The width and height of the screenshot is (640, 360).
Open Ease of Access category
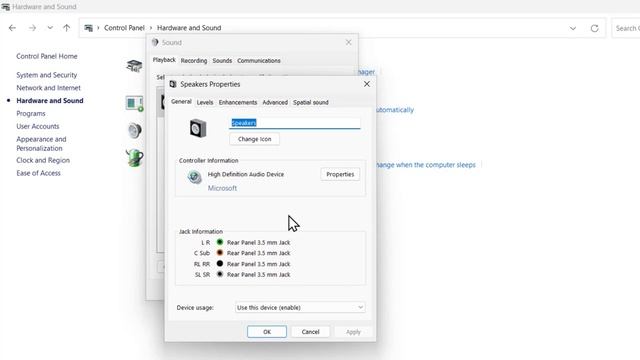[38, 173]
